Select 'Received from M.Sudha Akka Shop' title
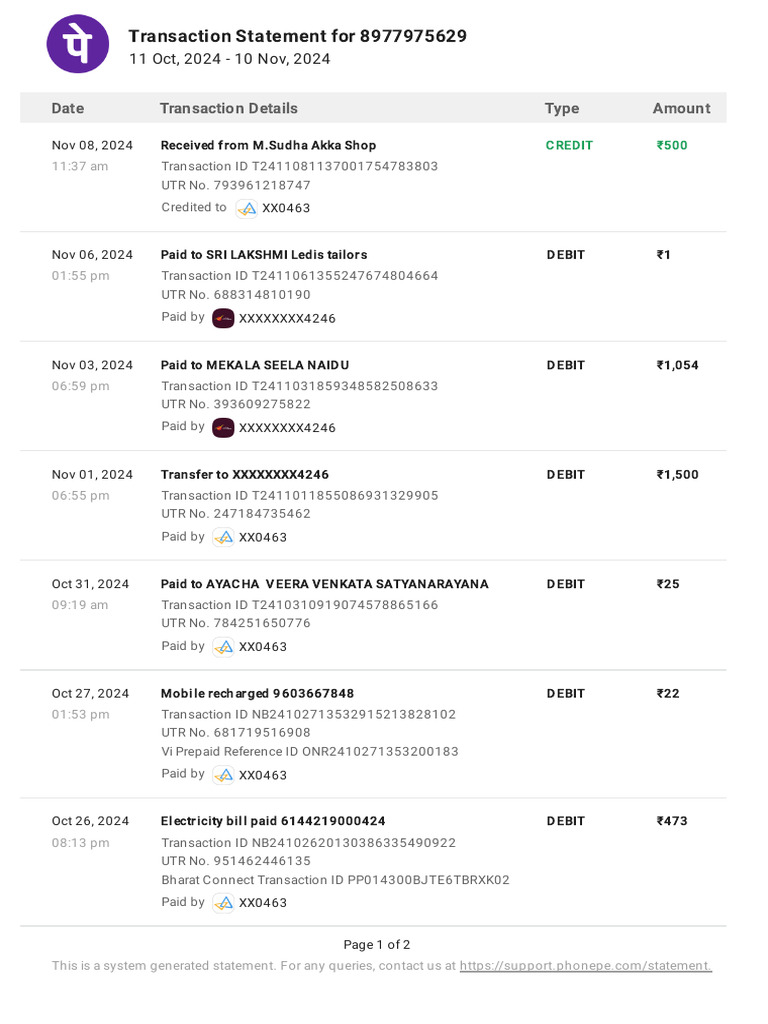The width and height of the screenshot is (768, 1024). [268, 146]
